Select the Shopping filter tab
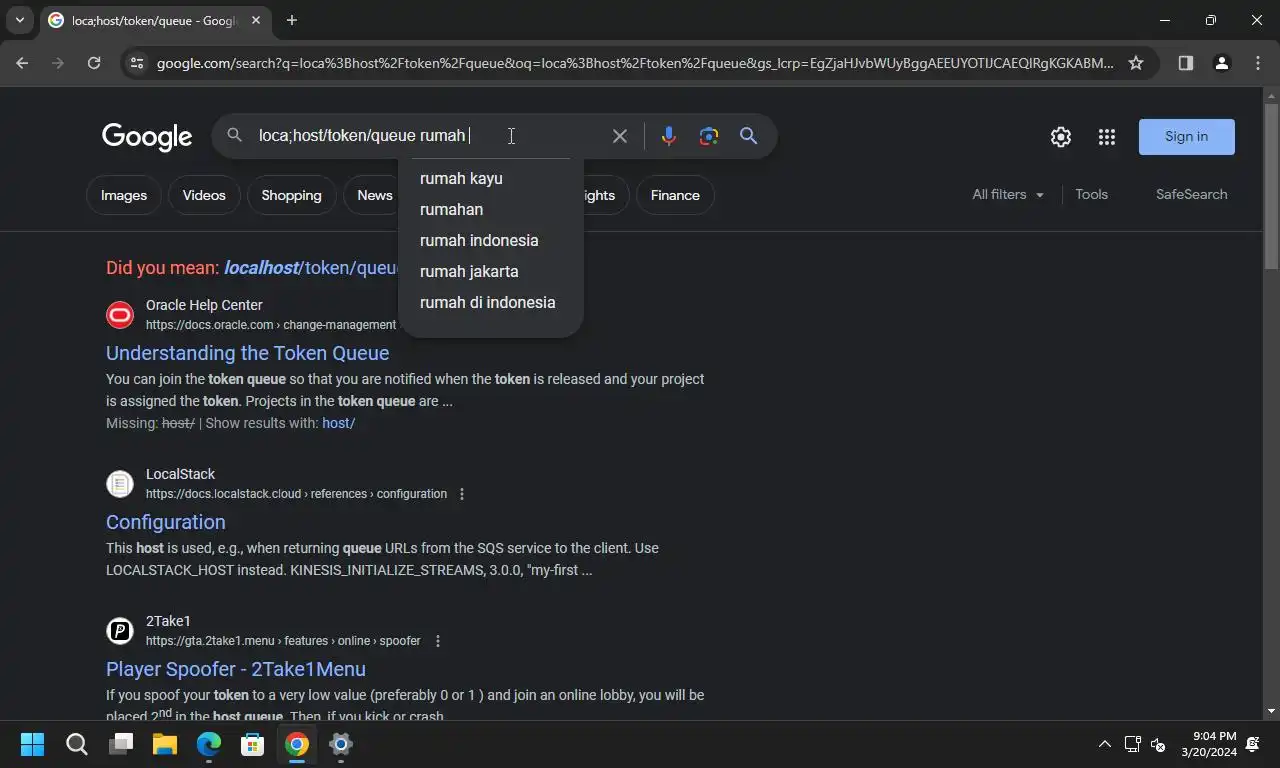This screenshot has height=768, width=1280. (x=291, y=195)
